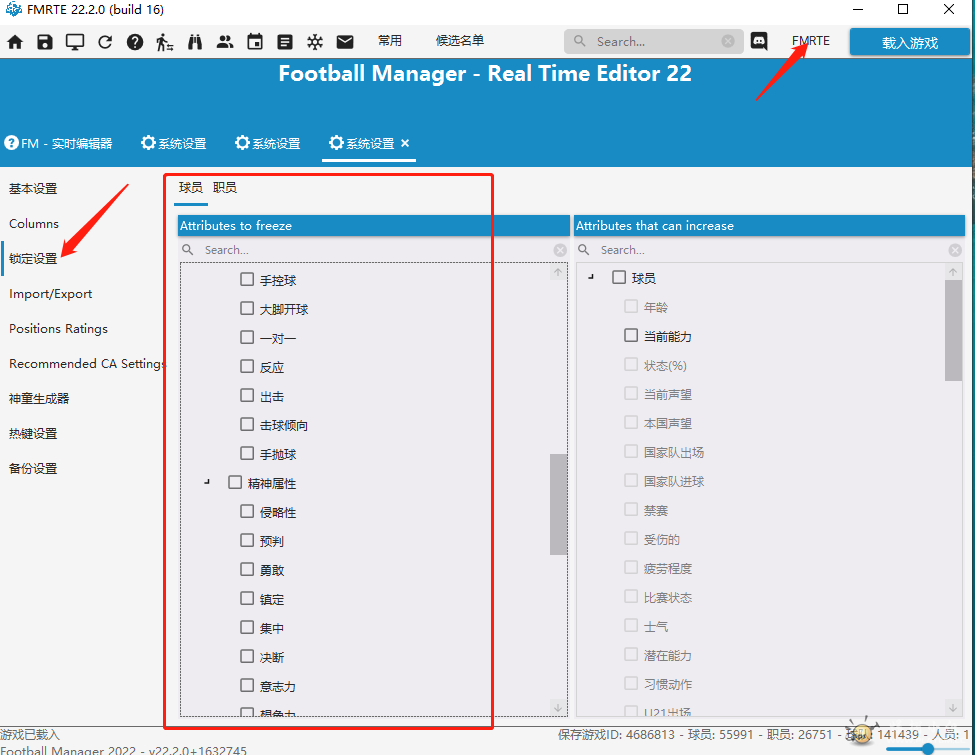This screenshot has height=755, width=975.
Task: Open 锁定设置 in sidebar
Action: tap(33, 258)
